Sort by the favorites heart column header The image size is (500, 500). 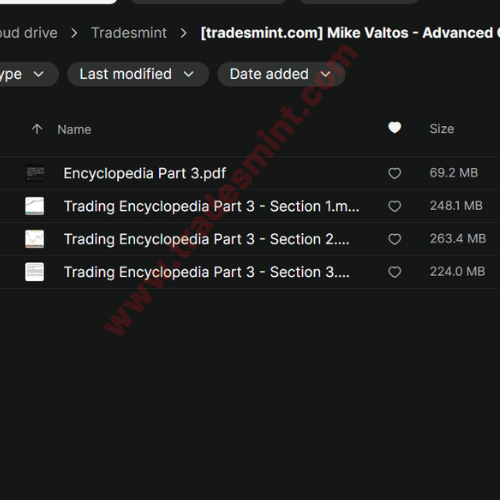[x=395, y=128]
